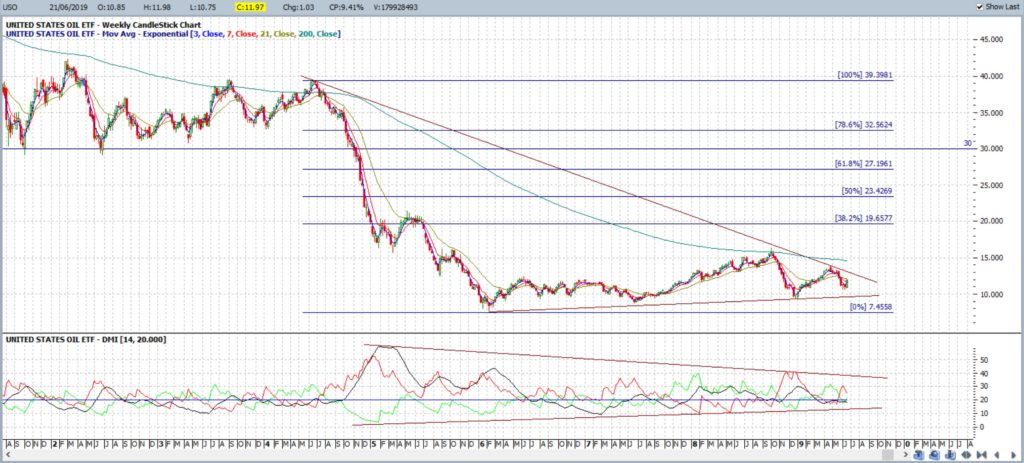
Task: Click the first blue chart tool icon
Action: (x=919, y=455)
